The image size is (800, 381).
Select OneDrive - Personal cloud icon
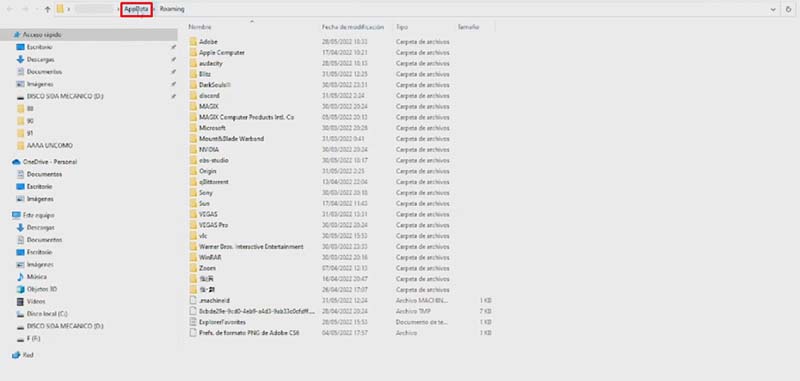pos(16,162)
